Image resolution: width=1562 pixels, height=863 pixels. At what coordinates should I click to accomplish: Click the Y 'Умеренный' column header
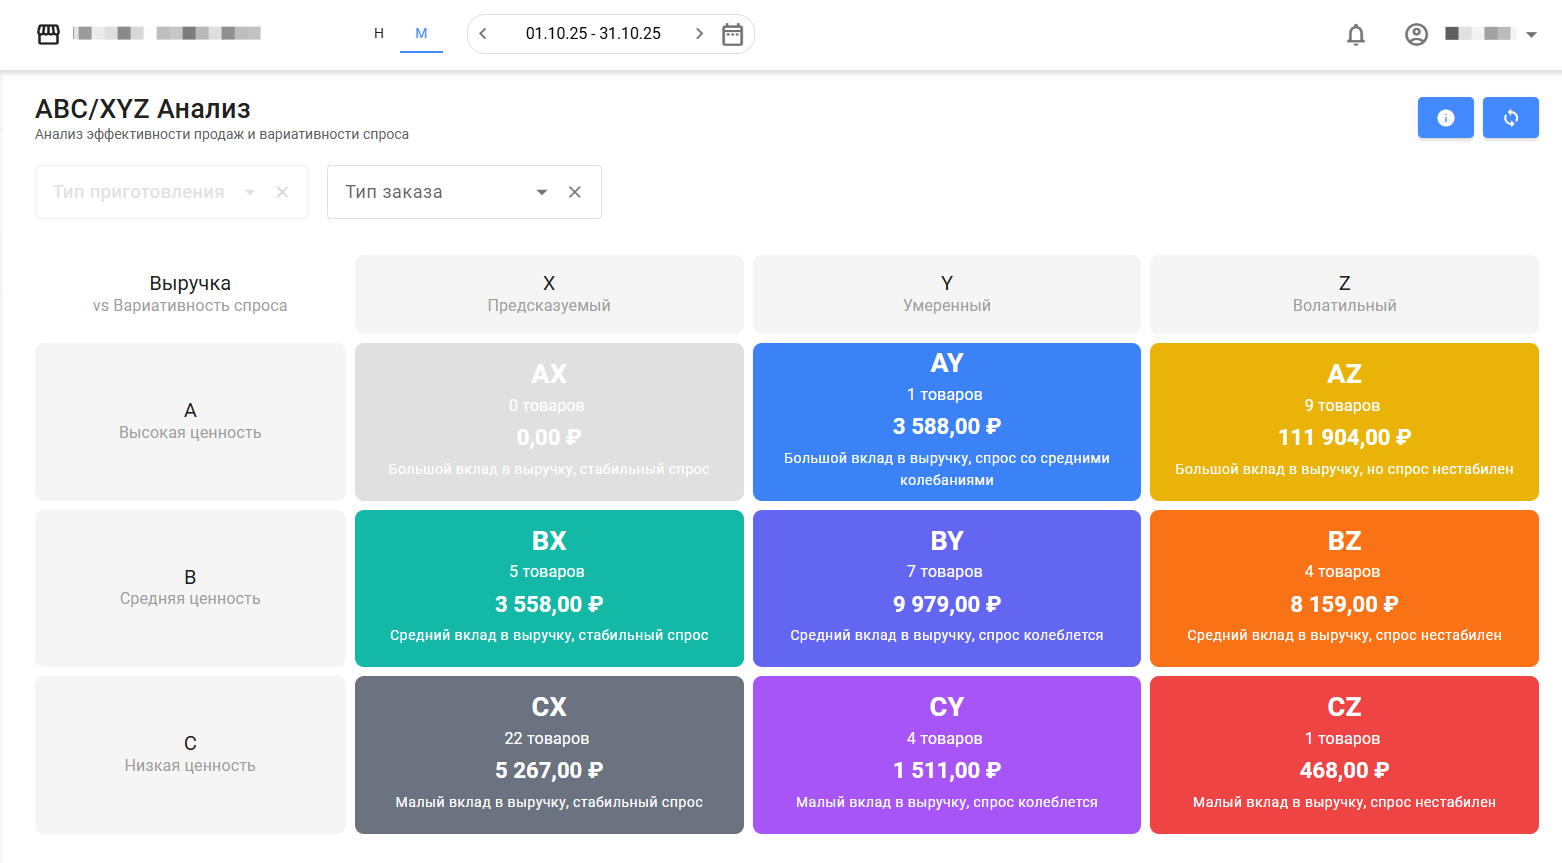click(x=947, y=294)
